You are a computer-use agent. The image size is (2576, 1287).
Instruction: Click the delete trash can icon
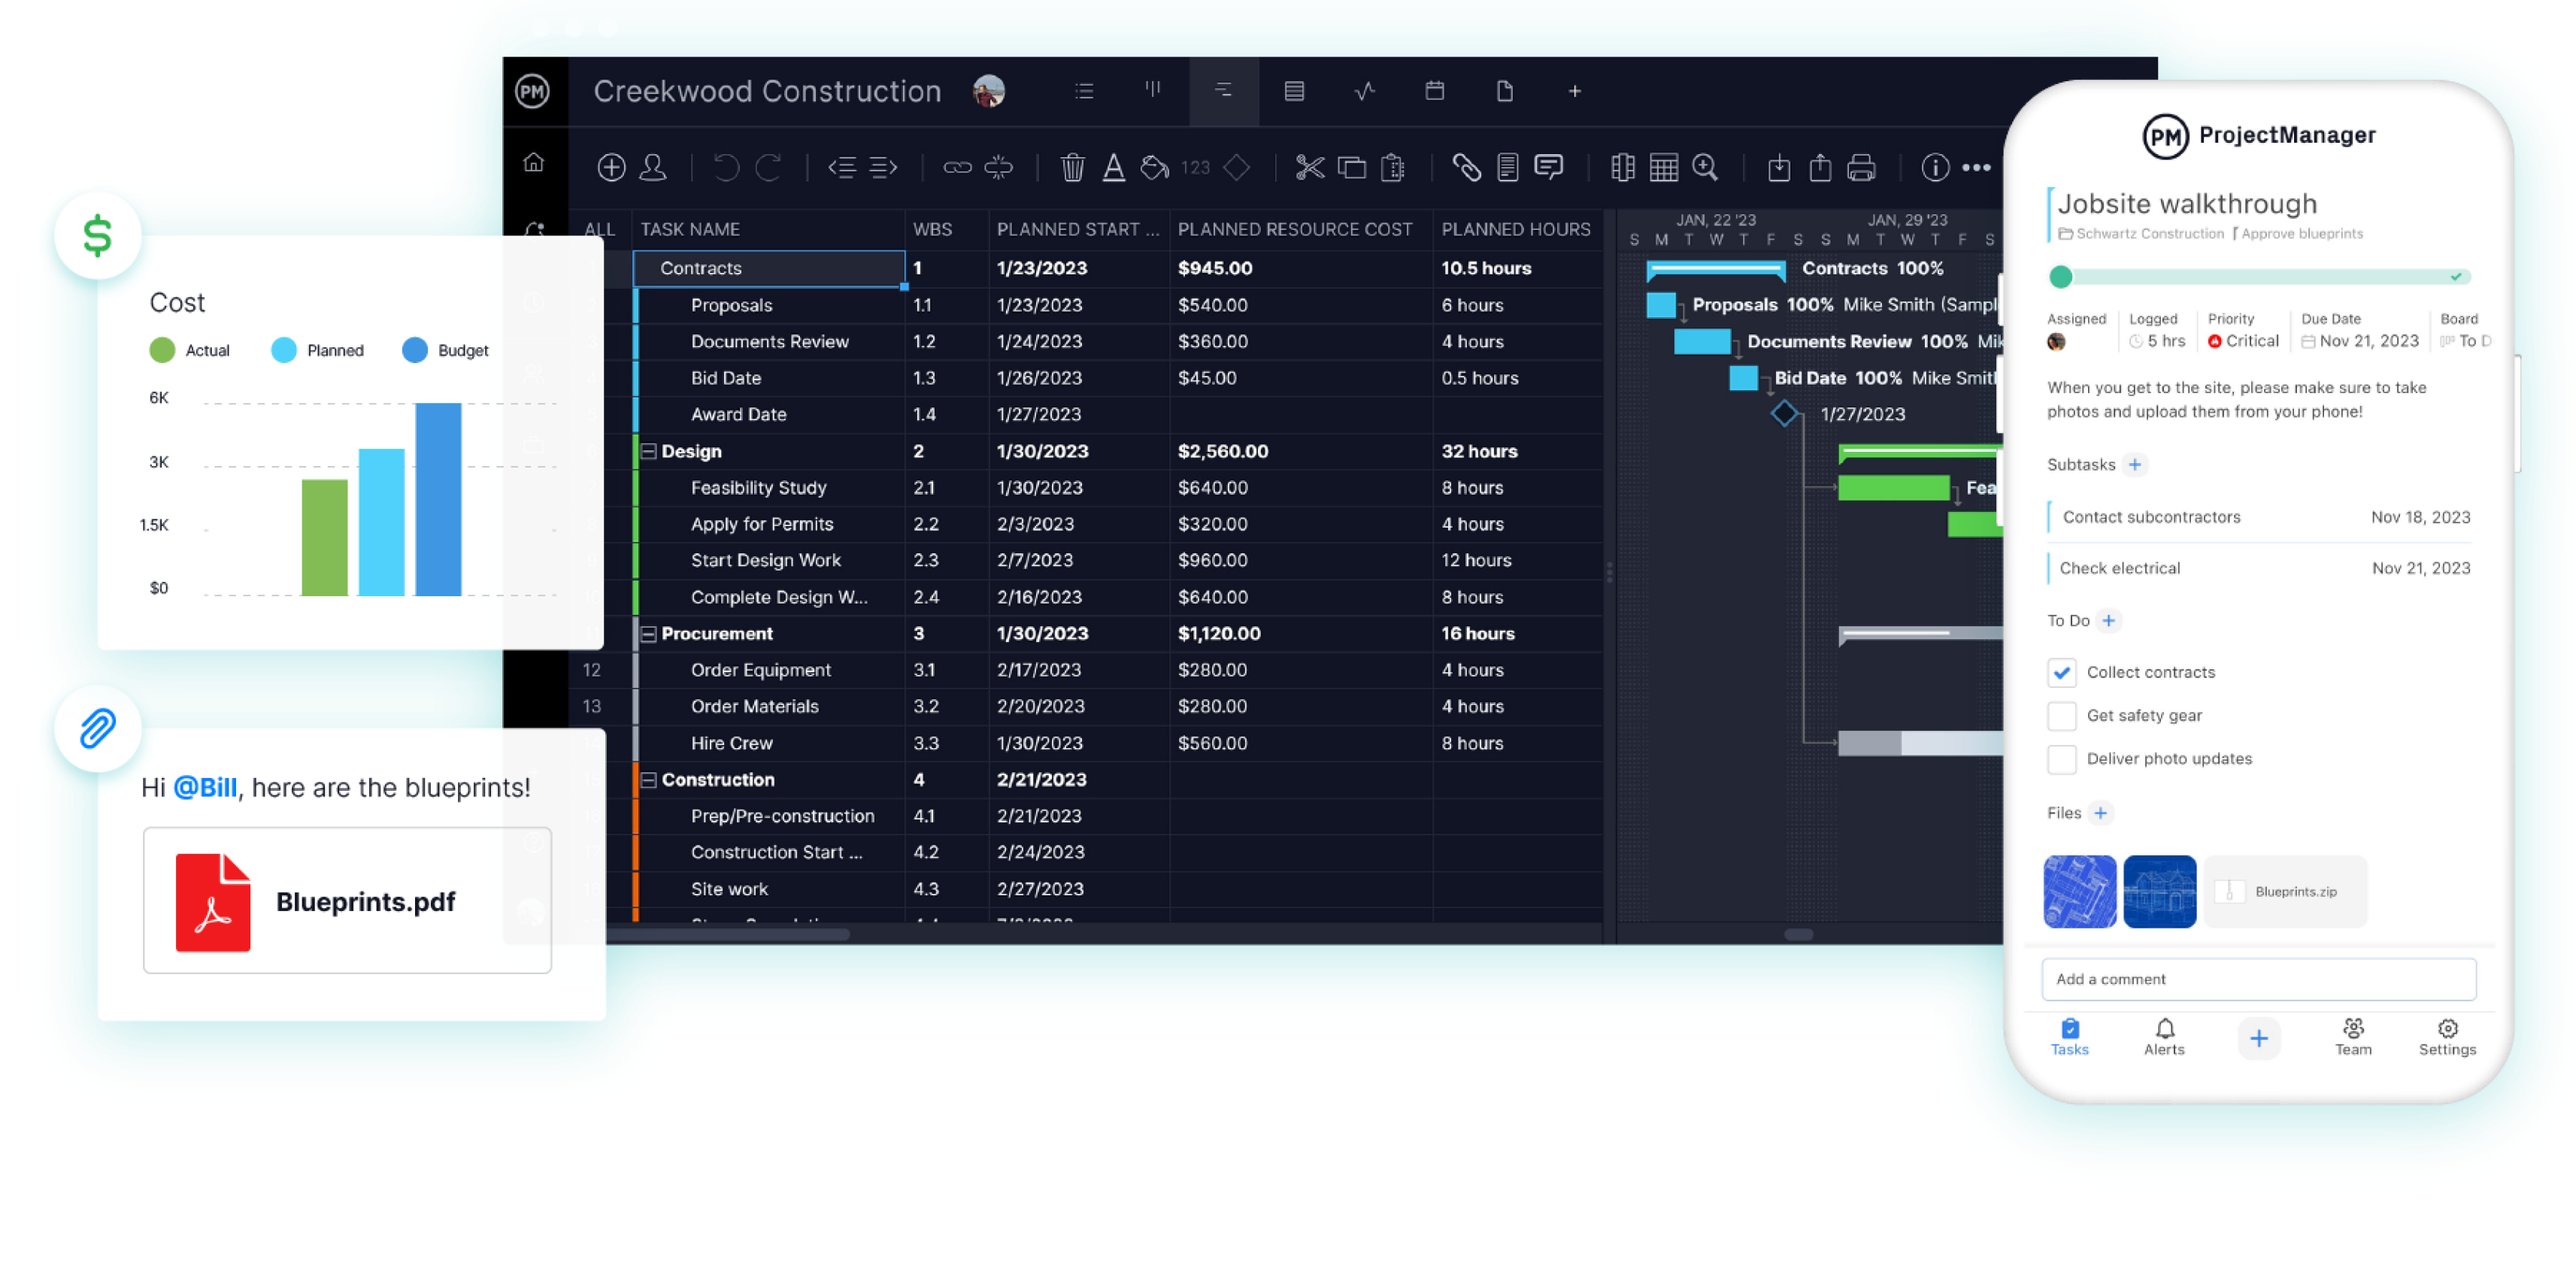pos(1072,167)
